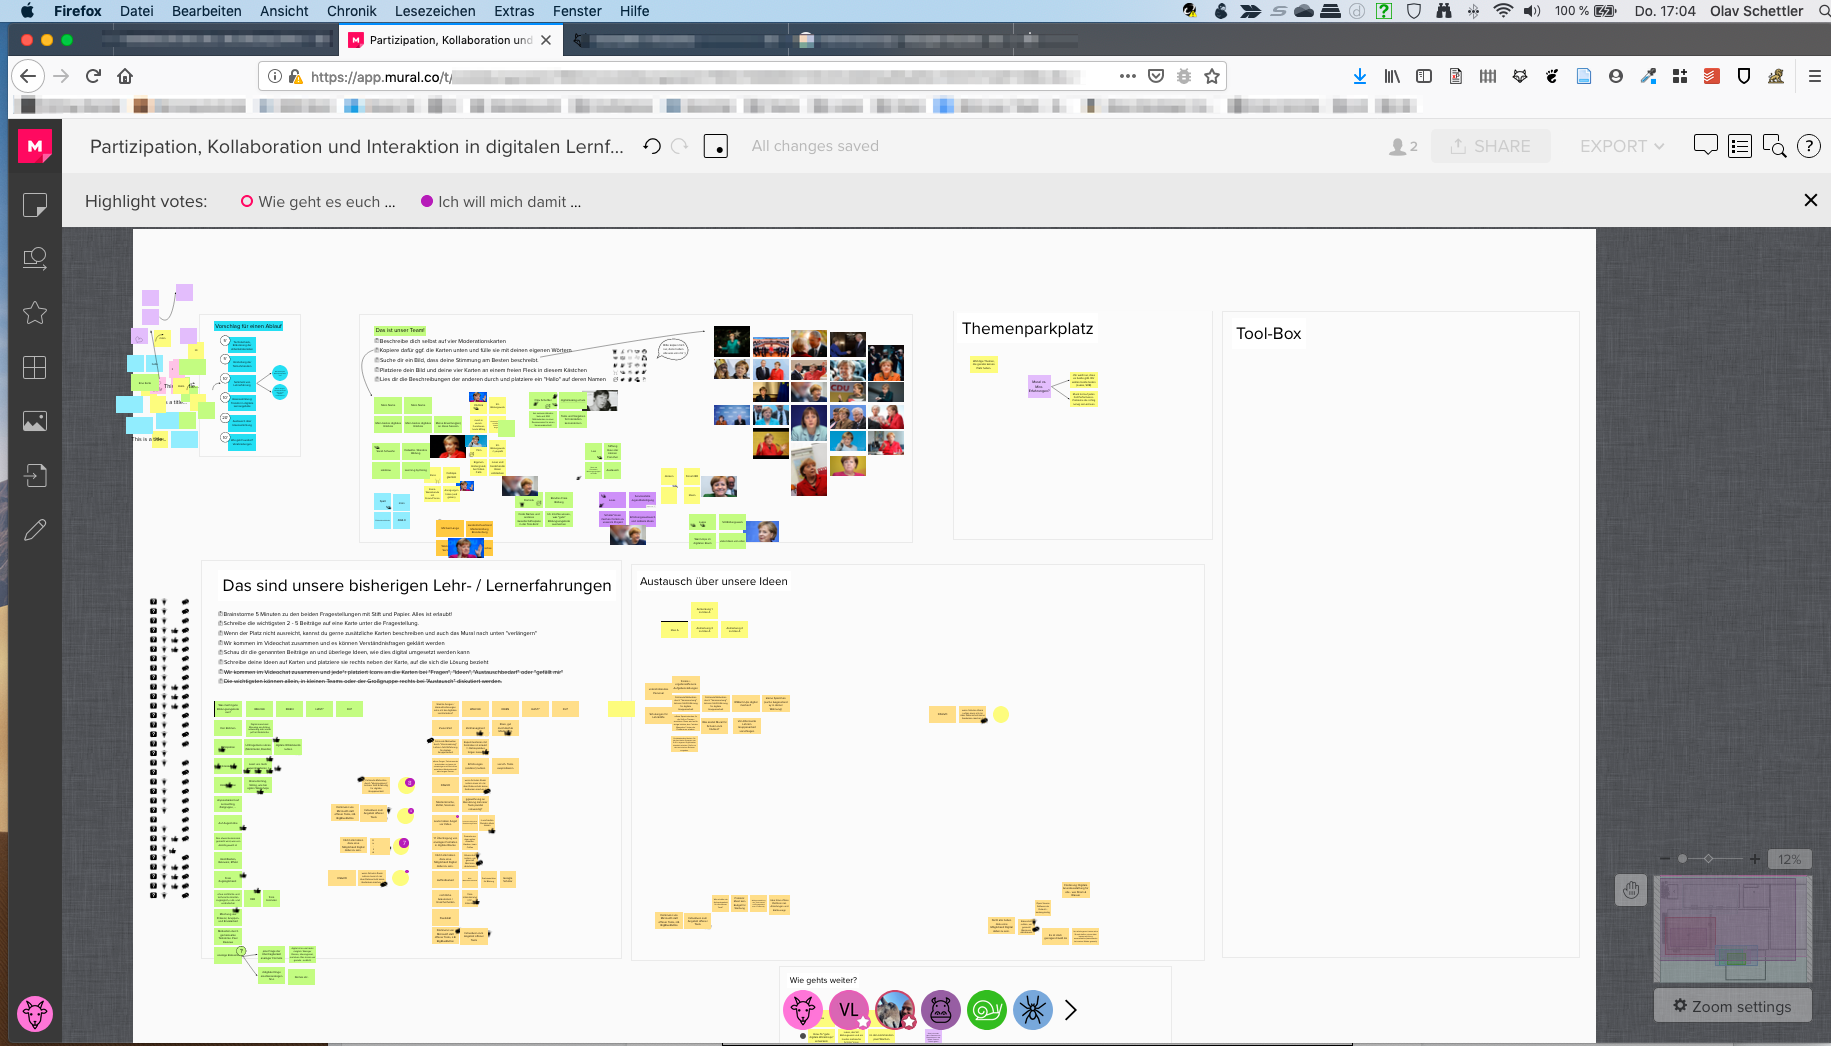Highlight votes for 'Ich will mich damit'
This screenshot has height=1046, width=1831.
501,202
